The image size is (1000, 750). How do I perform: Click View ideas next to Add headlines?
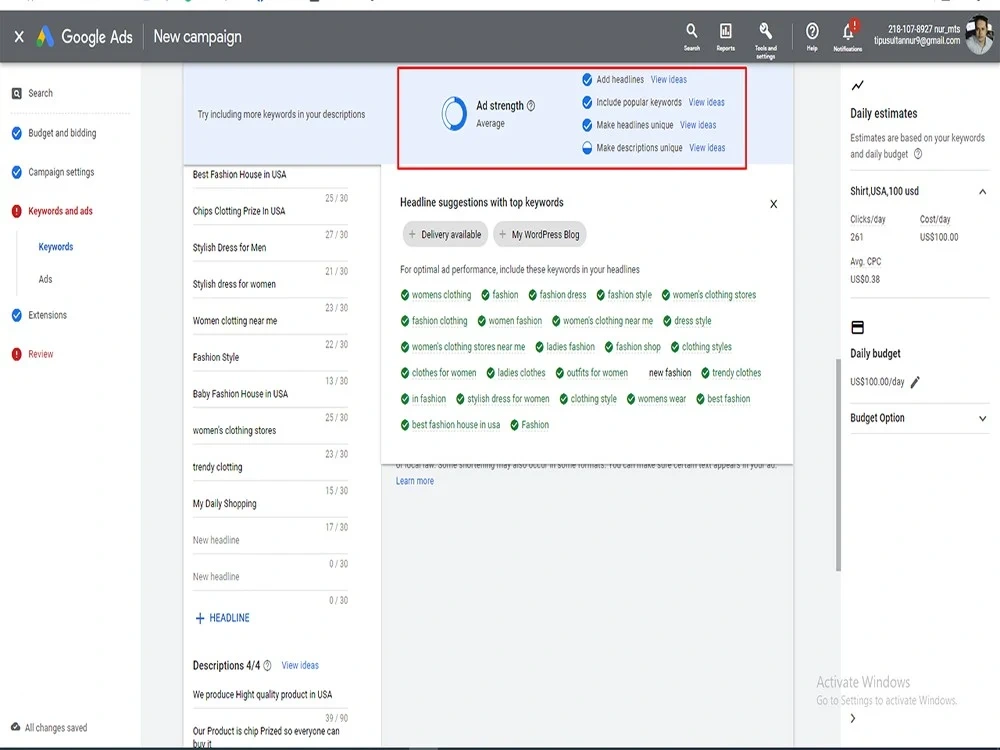coord(668,80)
